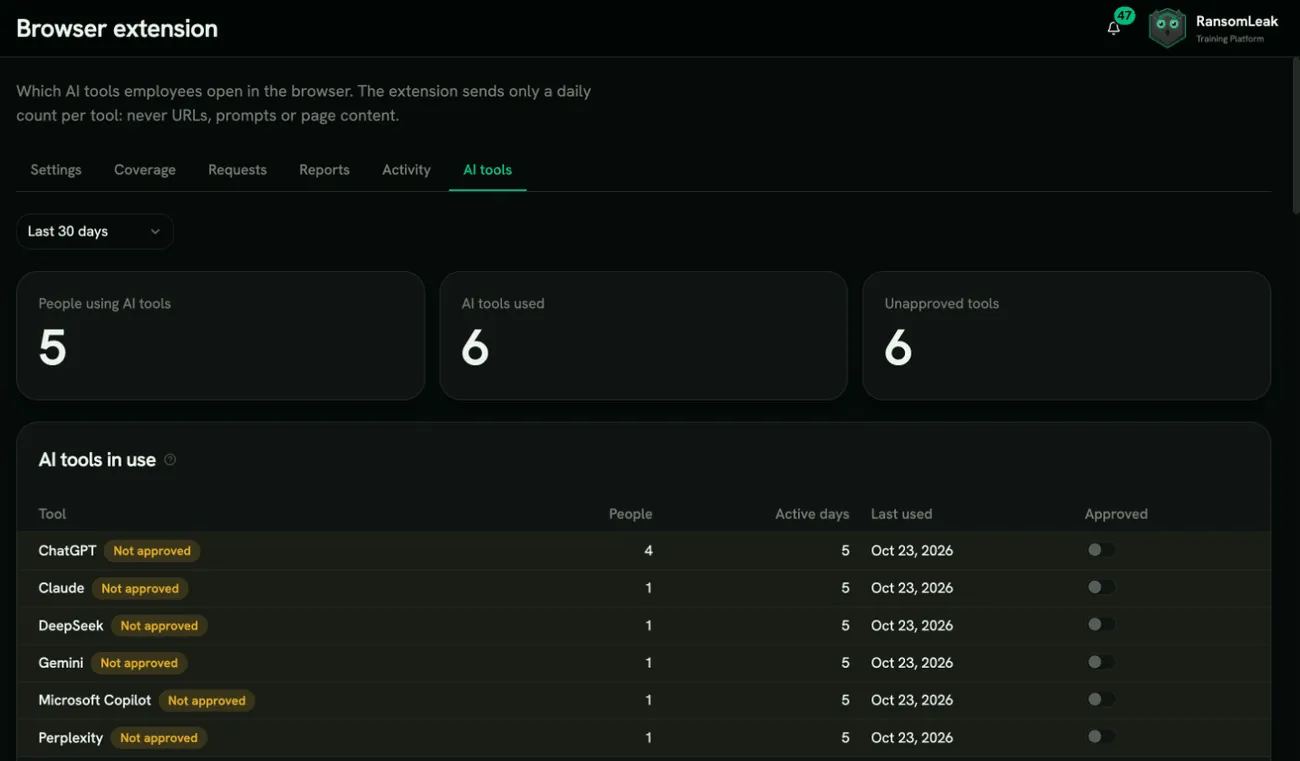
Task: Switch to the Settings tab
Action: tap(56, 170)
